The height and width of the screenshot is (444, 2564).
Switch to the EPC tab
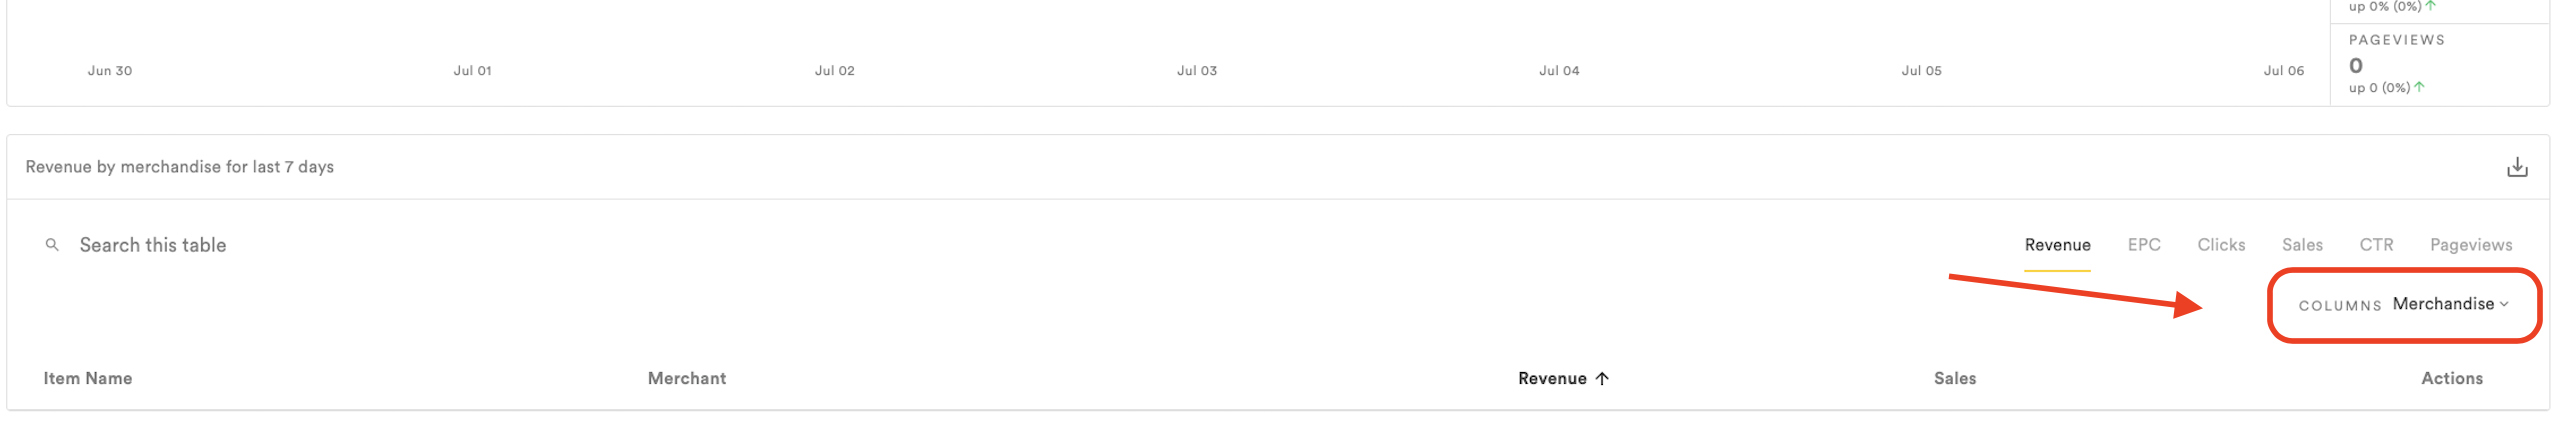(2143, 245)
